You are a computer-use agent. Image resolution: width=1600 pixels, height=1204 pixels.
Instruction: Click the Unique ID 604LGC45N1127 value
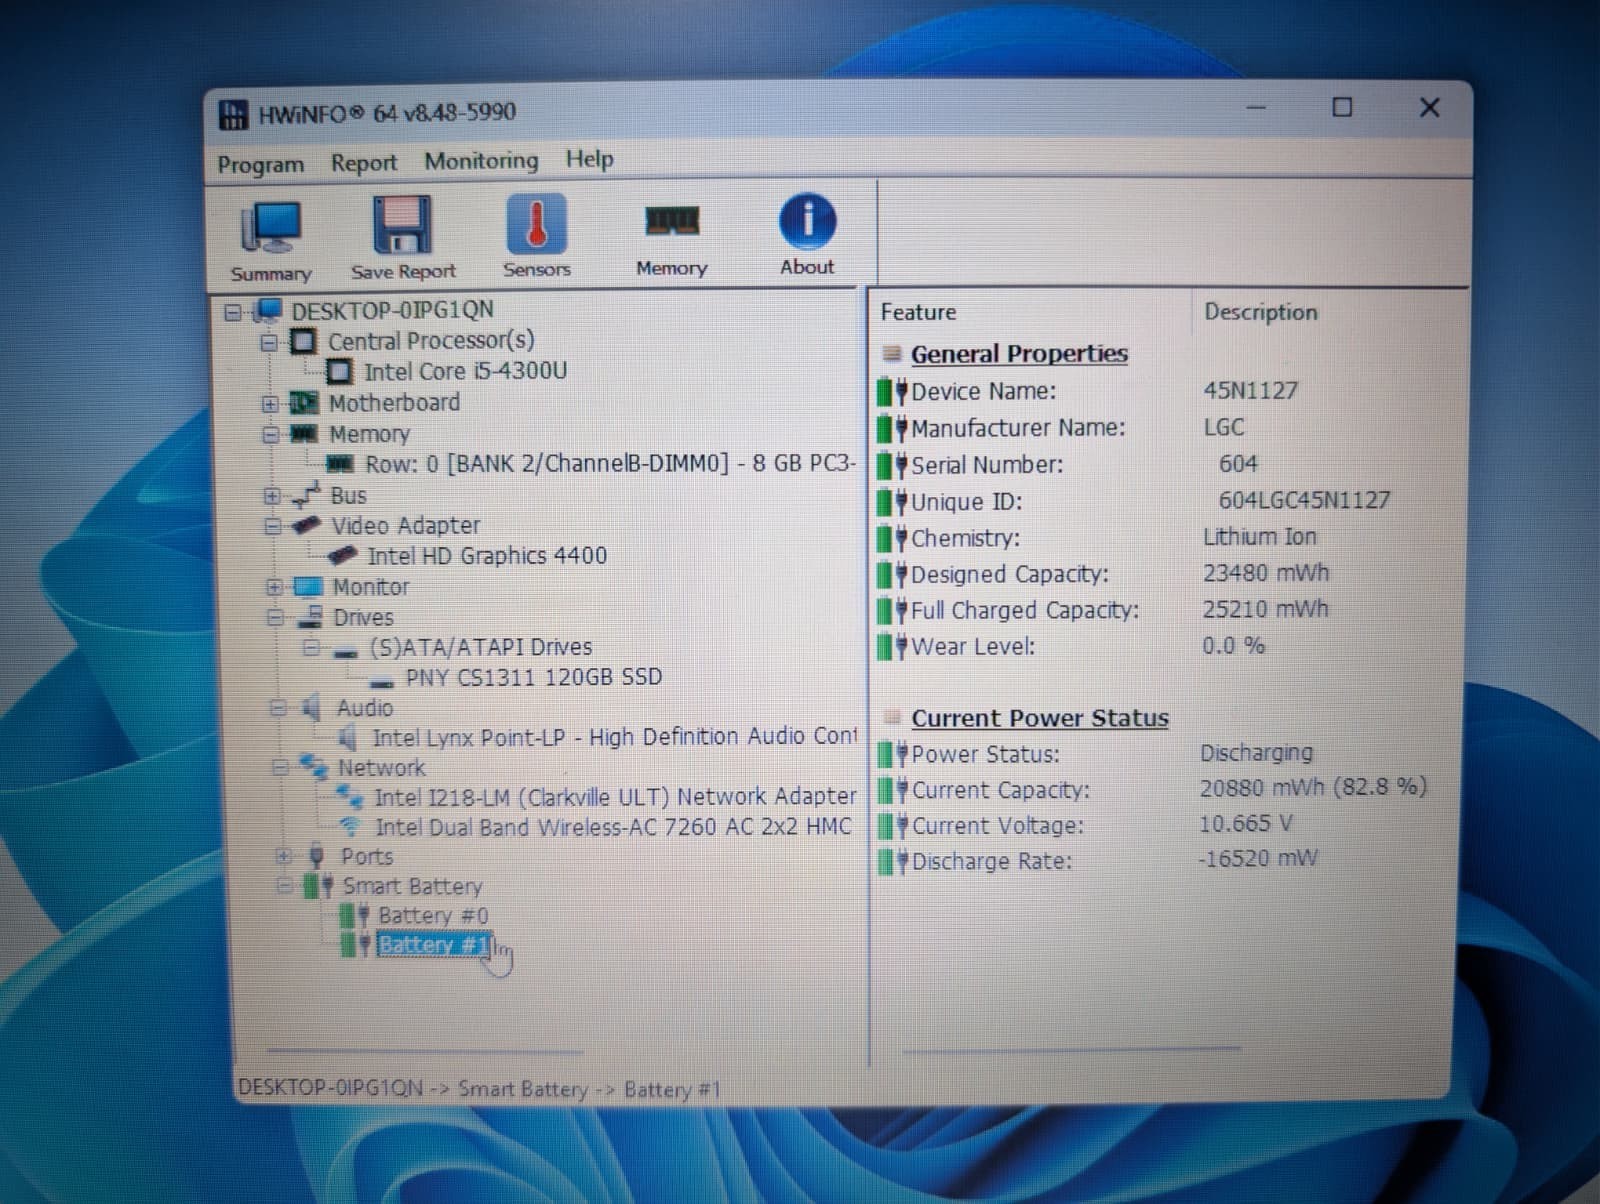pyautogui.click(x=1304, y=500)
